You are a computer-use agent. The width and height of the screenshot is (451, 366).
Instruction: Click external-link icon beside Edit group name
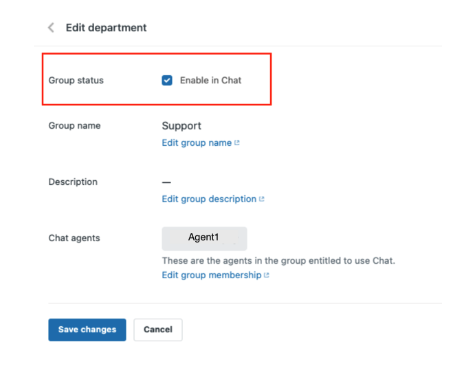pos(237,143)
